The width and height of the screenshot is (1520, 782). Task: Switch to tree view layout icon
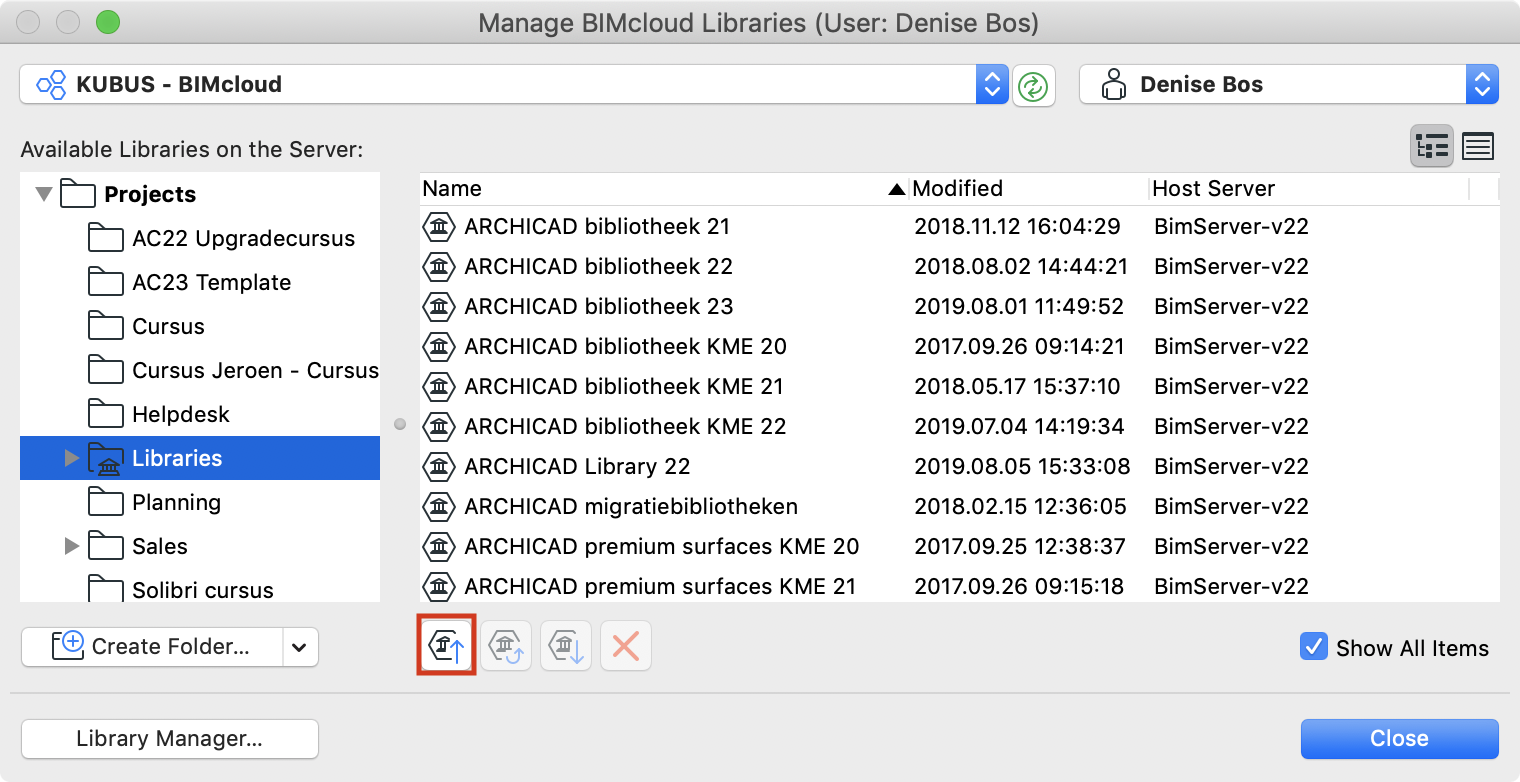(x=1432, y=147)
